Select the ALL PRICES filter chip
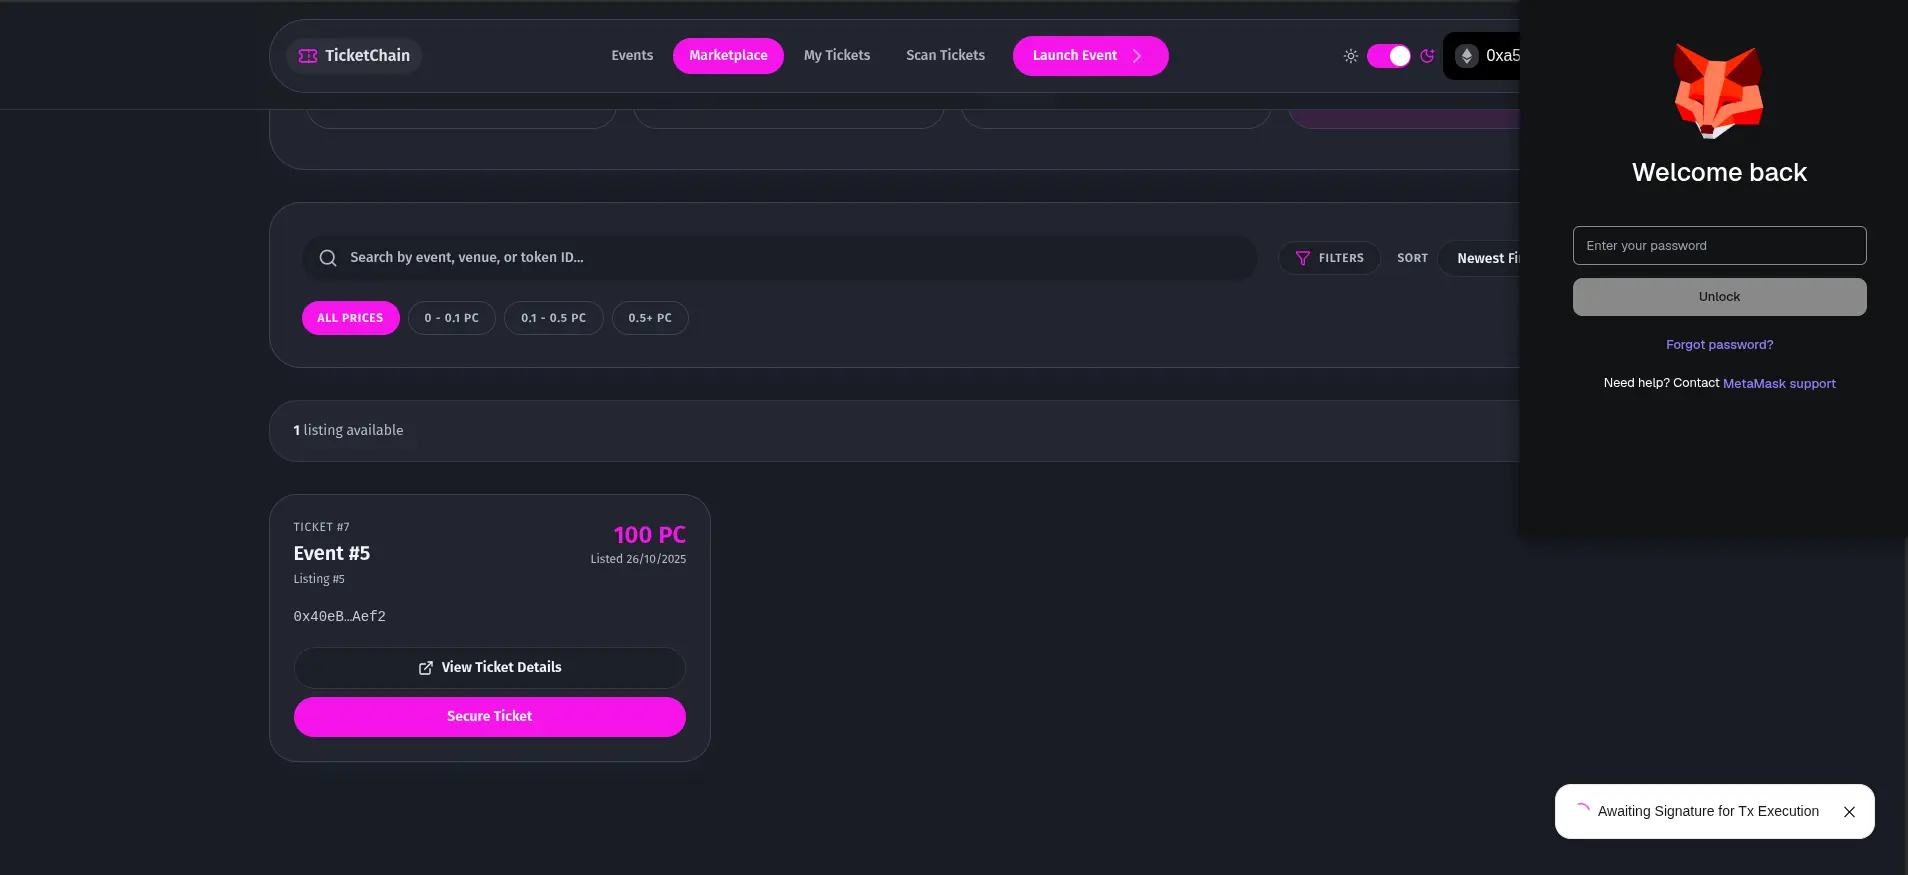The height and width of the screenshot is (875, 1908). click(350, 318)
